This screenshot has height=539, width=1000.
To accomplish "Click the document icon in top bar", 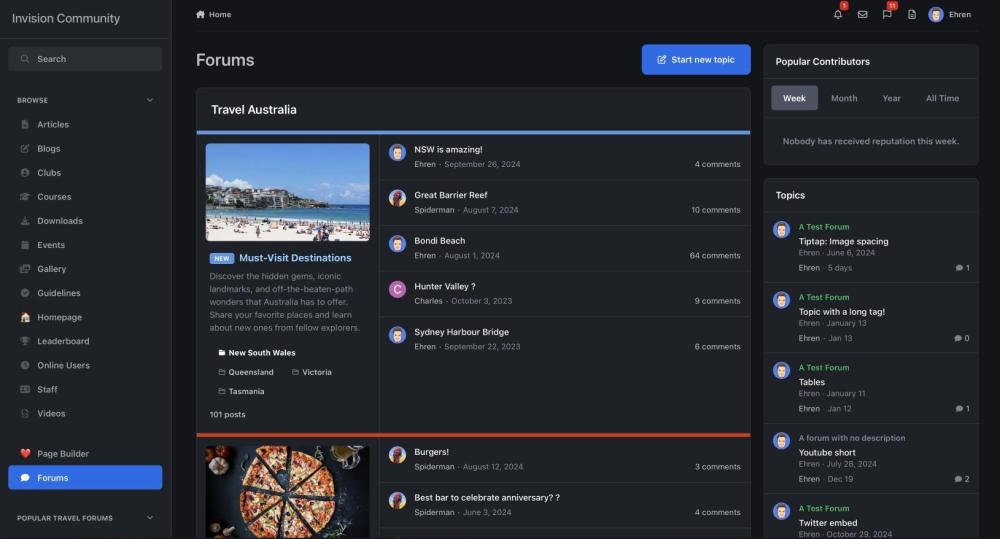I will point(912,15).
